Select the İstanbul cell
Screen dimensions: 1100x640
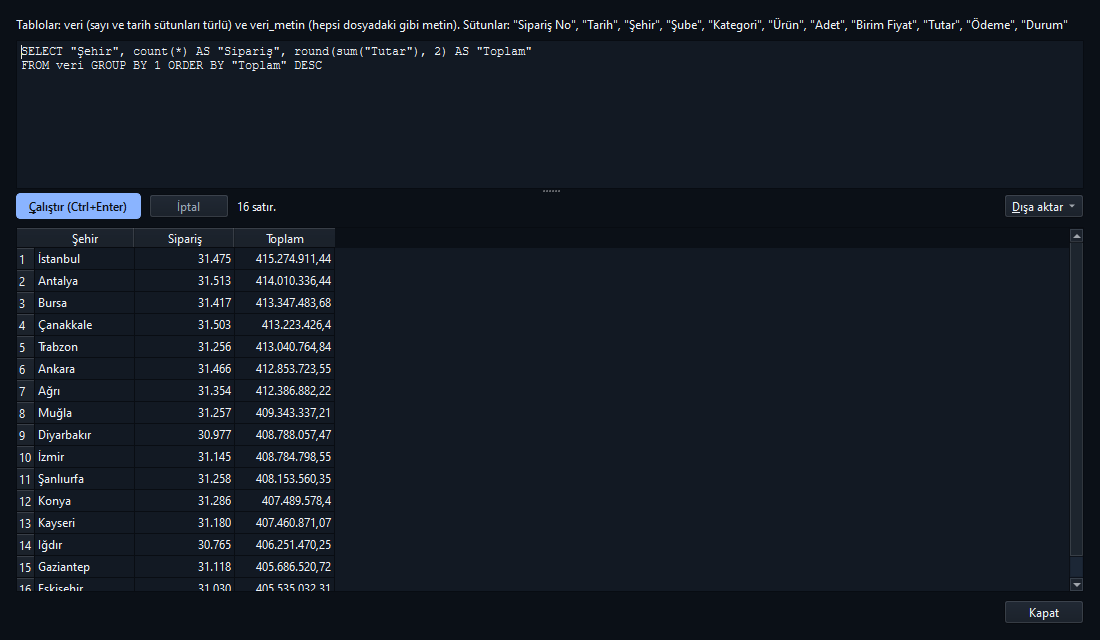tap(84, 259)
